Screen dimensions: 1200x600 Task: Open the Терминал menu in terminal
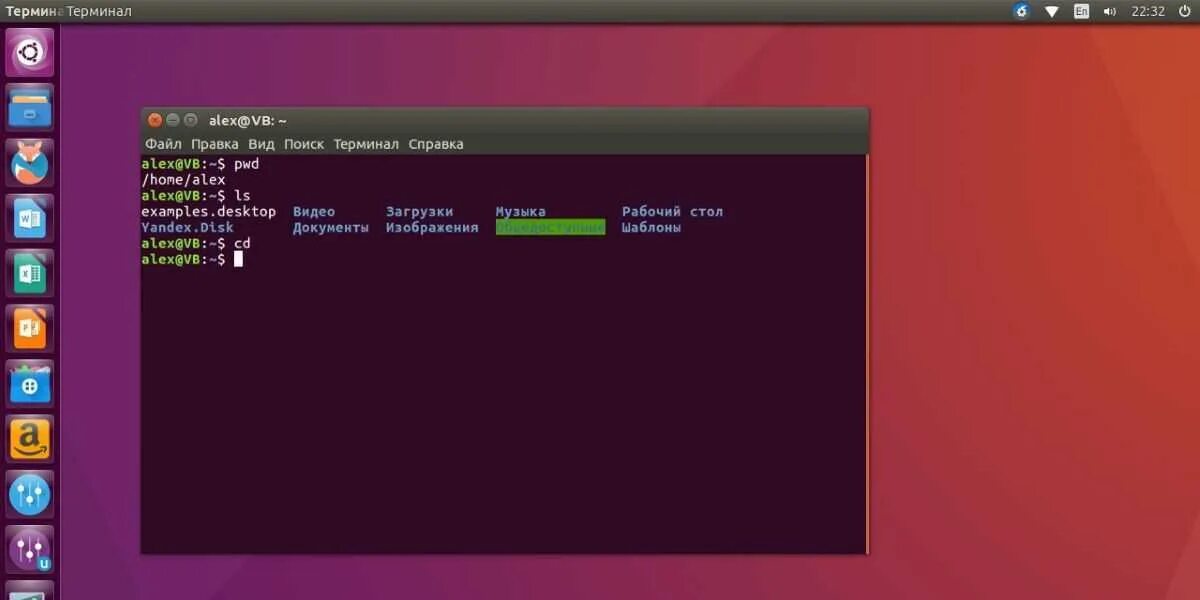pyautogui.click(x=366, y=144)
